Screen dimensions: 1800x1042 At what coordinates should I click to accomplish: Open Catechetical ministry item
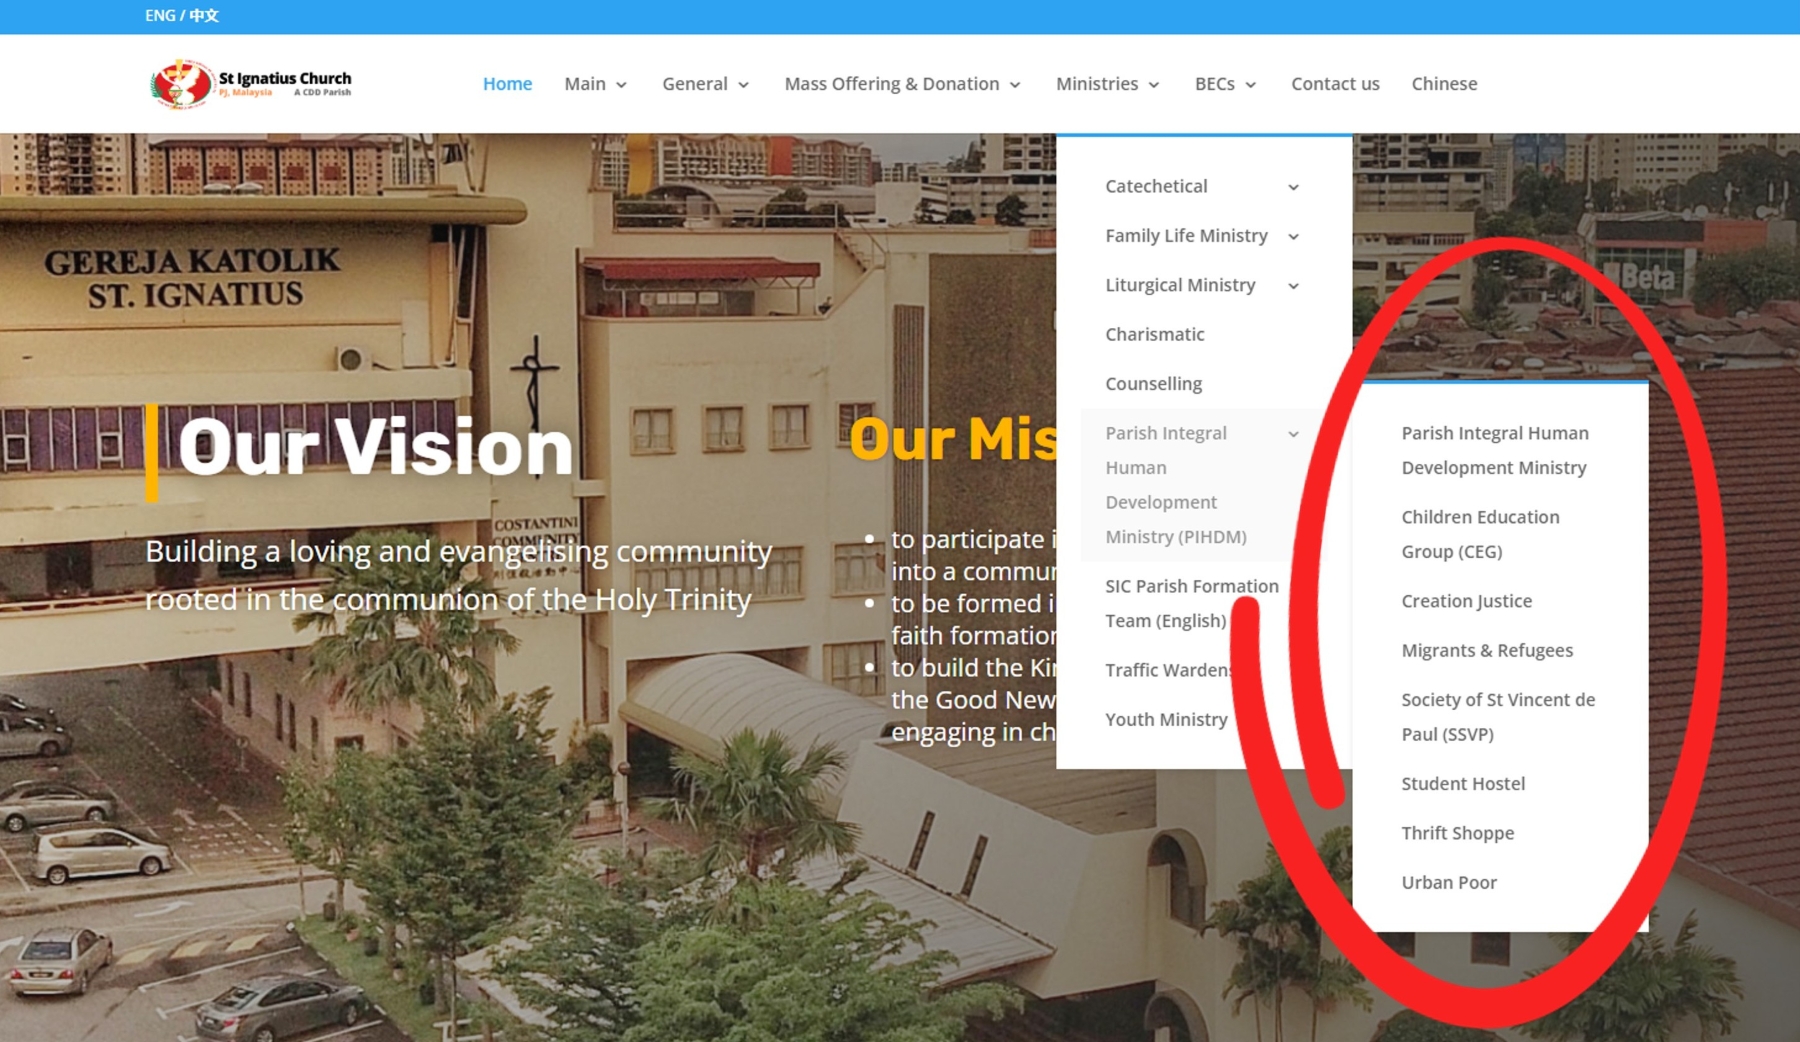click(1156, 186)
